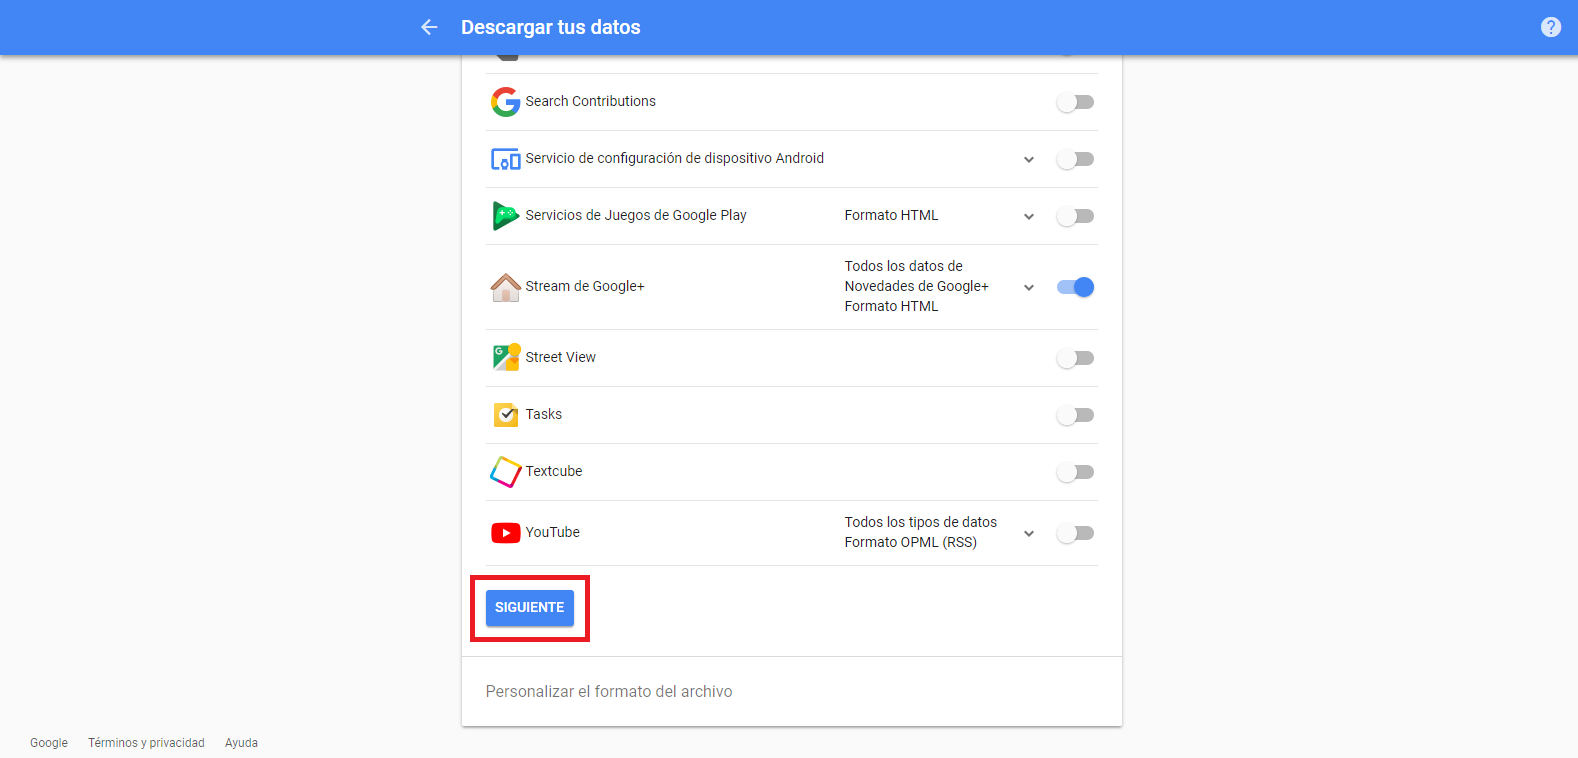Click the Textcube label
This screenshot has width=1578, height=758.
554,471
